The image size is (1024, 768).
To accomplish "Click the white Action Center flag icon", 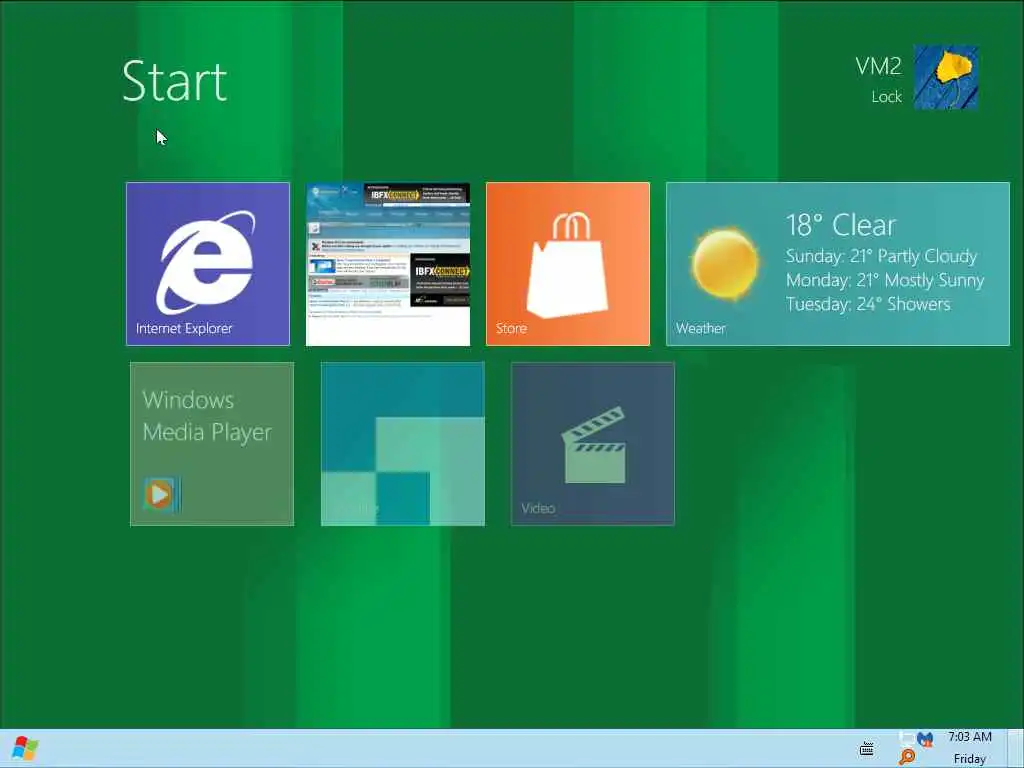I will (906, 738).
